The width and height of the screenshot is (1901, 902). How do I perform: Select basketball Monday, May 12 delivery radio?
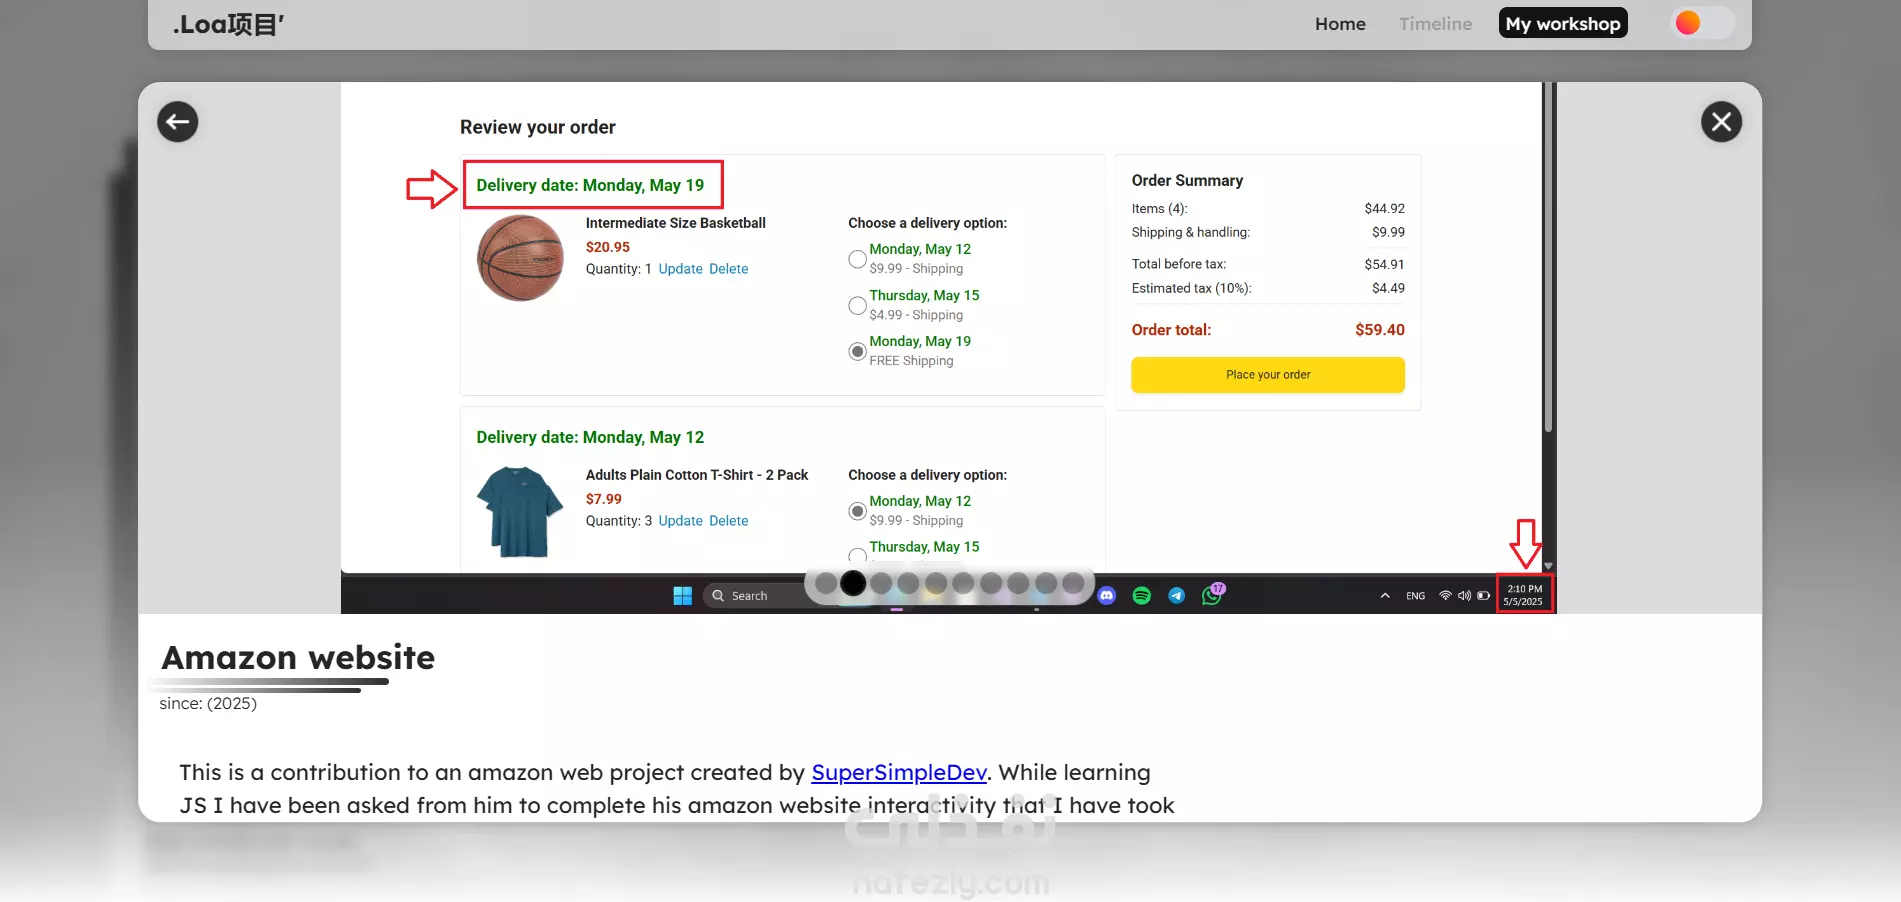(857, 259)
